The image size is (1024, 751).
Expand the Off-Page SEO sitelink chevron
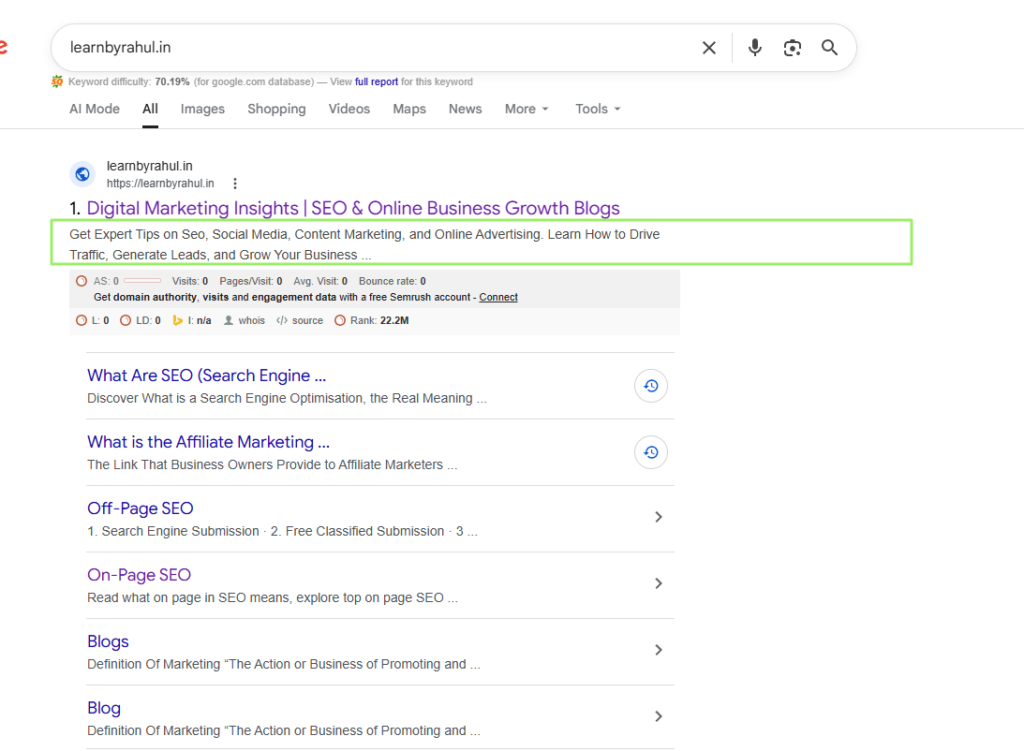658,517
